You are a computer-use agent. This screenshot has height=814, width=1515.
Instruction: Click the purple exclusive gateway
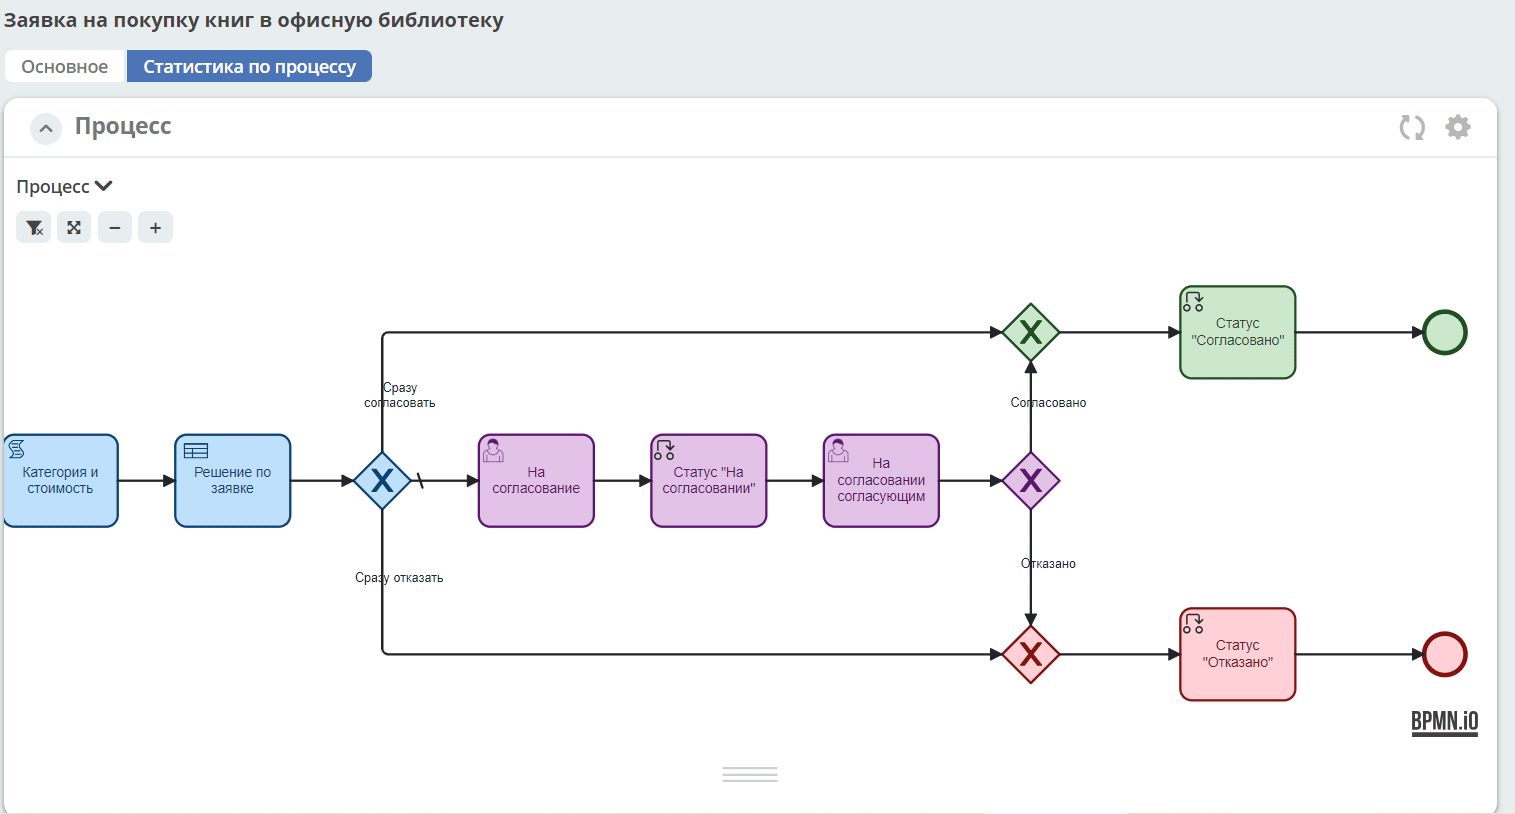pyautogui.click(x=1031, y=481)
